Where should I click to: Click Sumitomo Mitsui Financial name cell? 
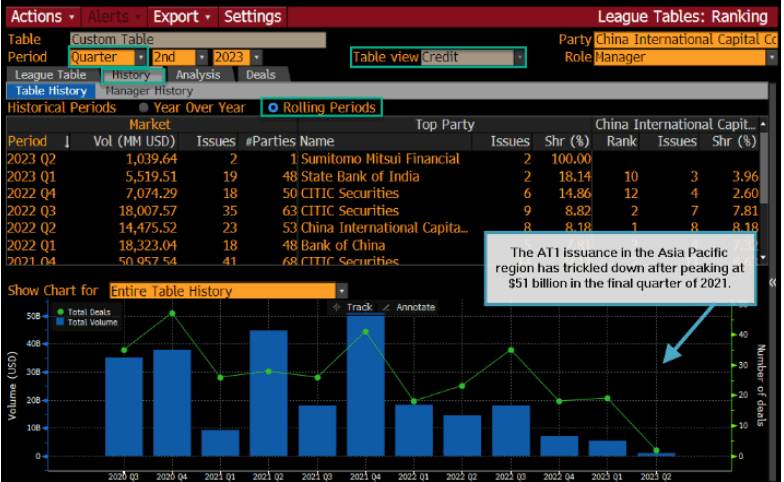[x=380, y=159]
